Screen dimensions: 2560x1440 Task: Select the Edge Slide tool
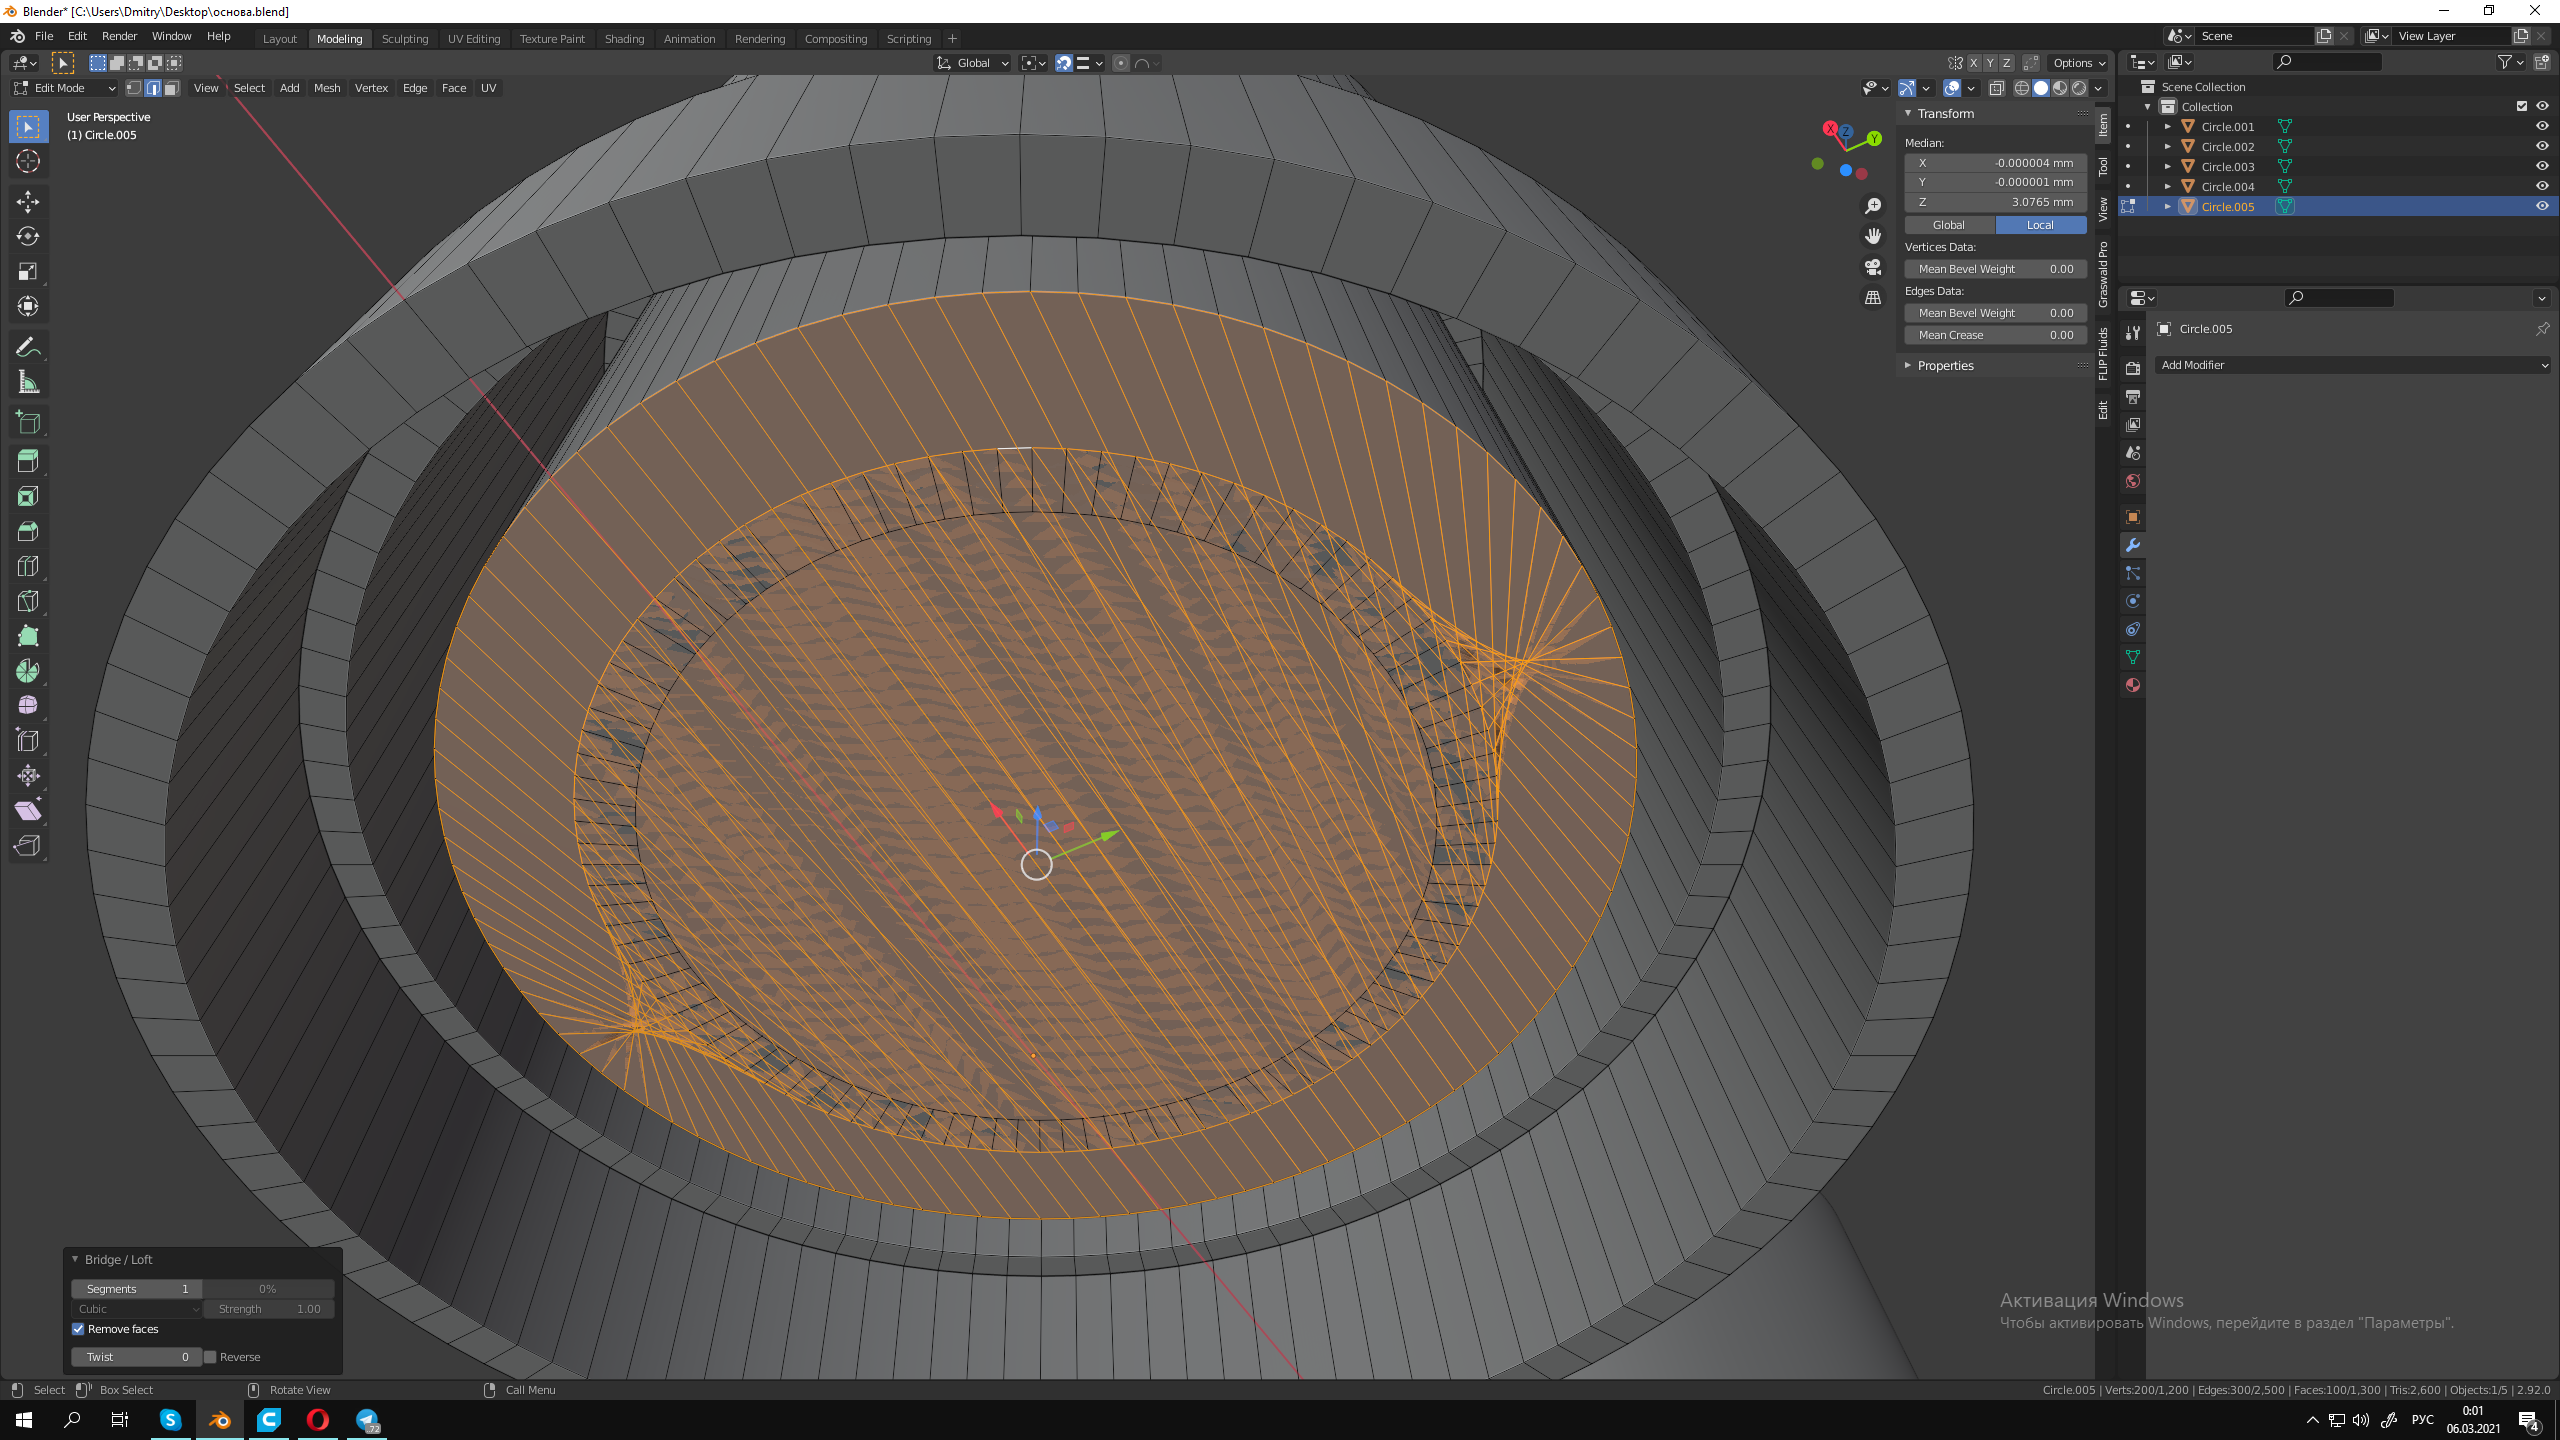coord(28,741)
